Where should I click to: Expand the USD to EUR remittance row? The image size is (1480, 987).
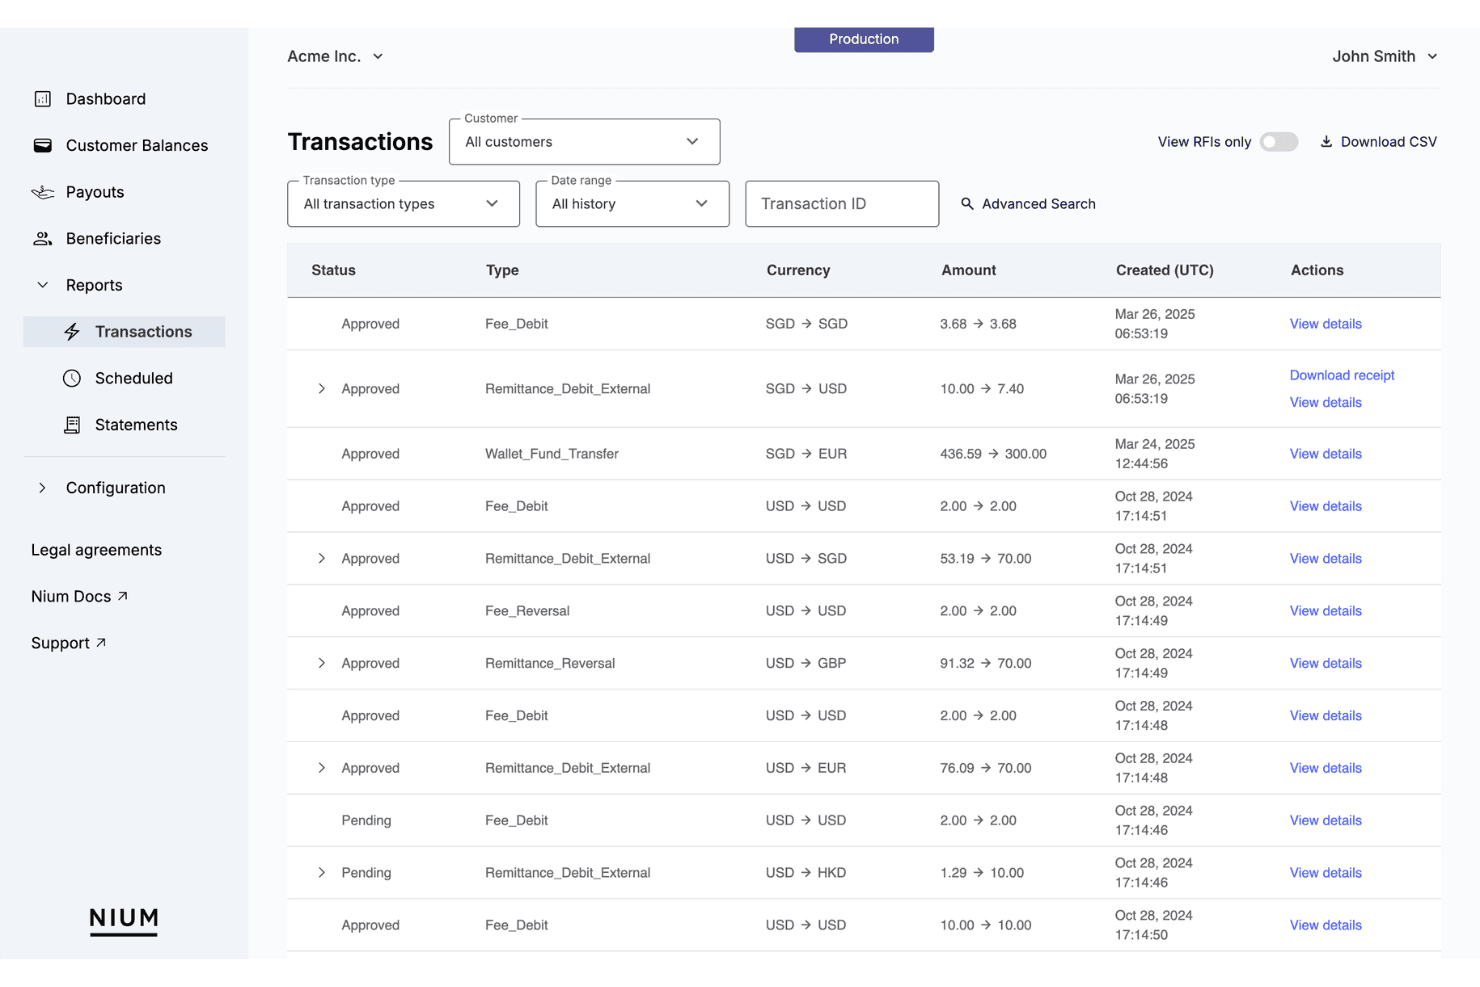click(x=321, y=768)
